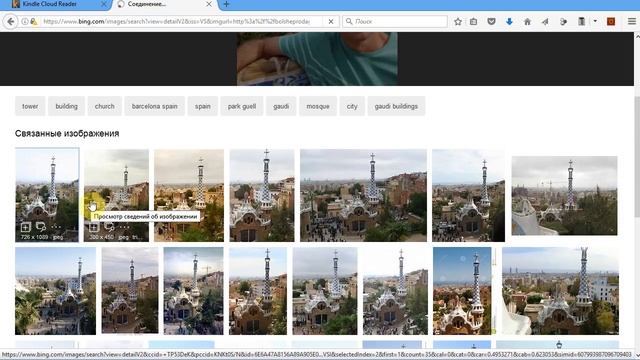Viewport: 640px width, 360px height.
Task: Open the Pocket shield icon
Action: tap(491, 22)
